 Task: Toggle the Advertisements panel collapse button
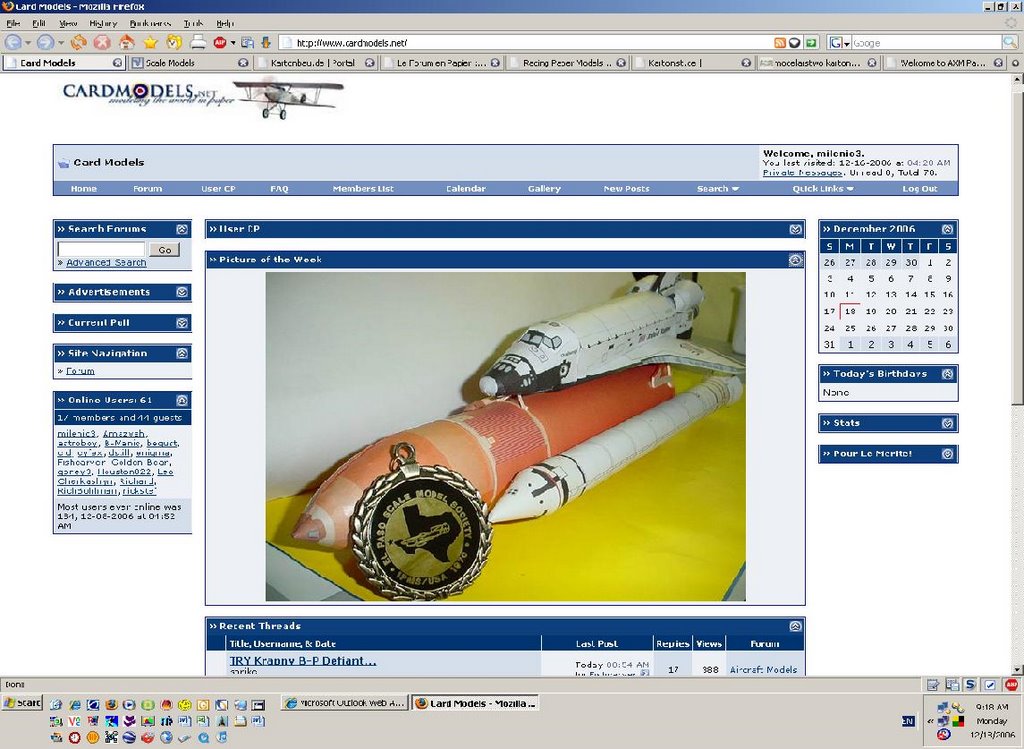[182, 292]
